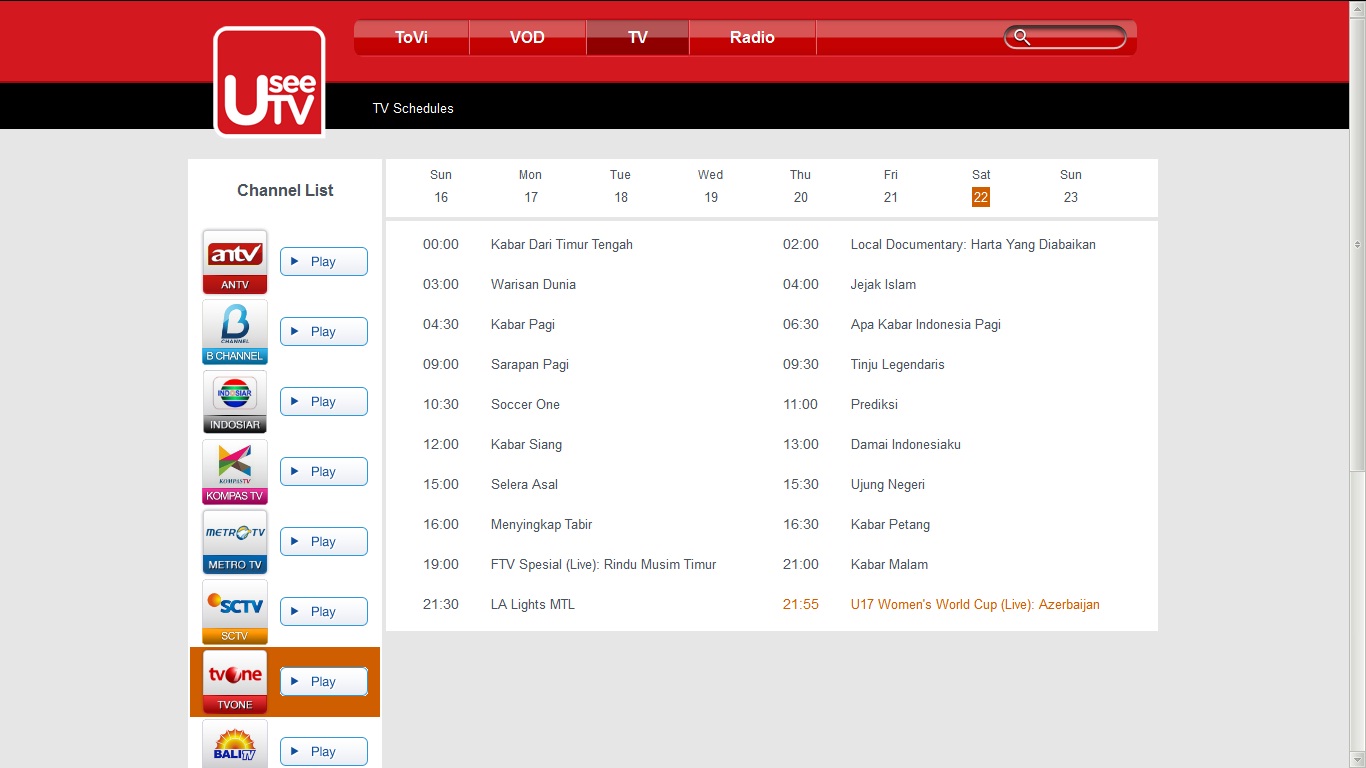
Task: Open the TV Schedules submenu link
Action: (x=413, y=108)
